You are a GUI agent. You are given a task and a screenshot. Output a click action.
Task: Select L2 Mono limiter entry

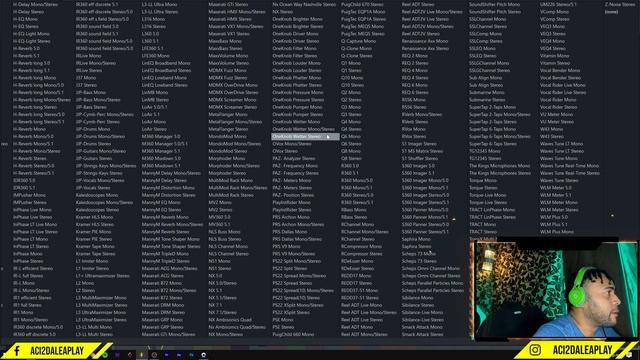tap(85, 283)
